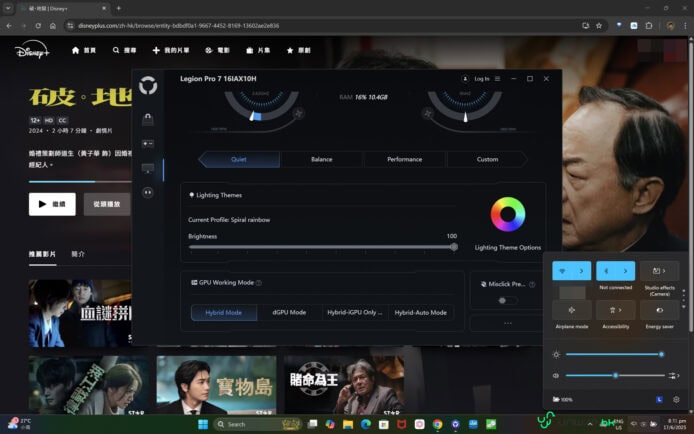Viewport: 694px width, 434px height.
Task: Open Copilot from the taskbar
Action: click(330, 425)
